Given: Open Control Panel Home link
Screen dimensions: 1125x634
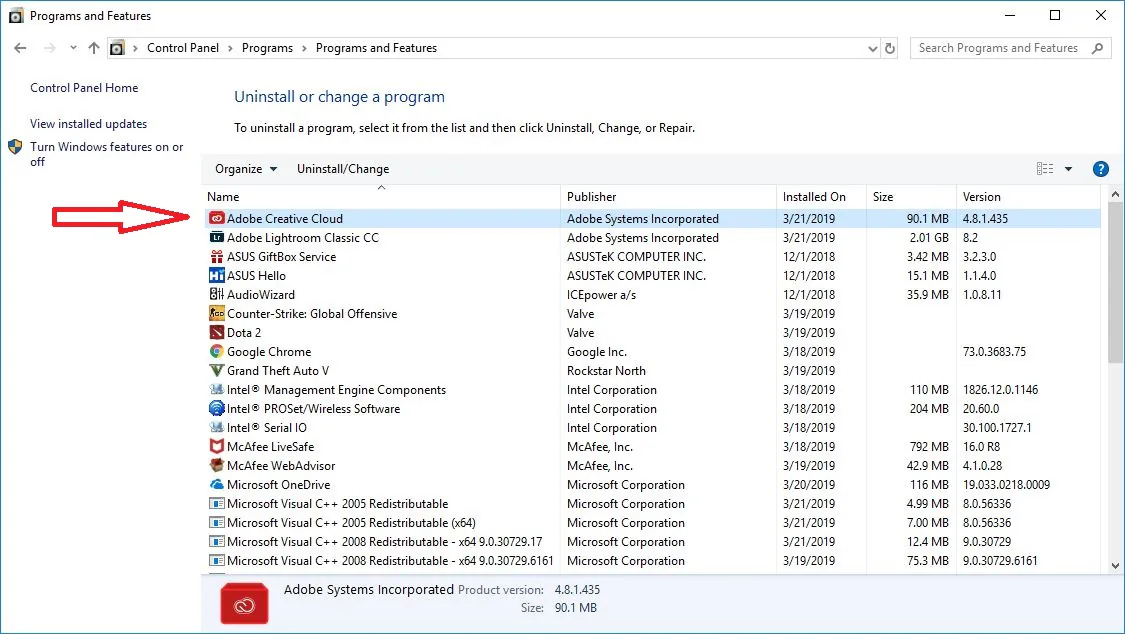Looking at the screenshot, I should [x=84, y=87].
